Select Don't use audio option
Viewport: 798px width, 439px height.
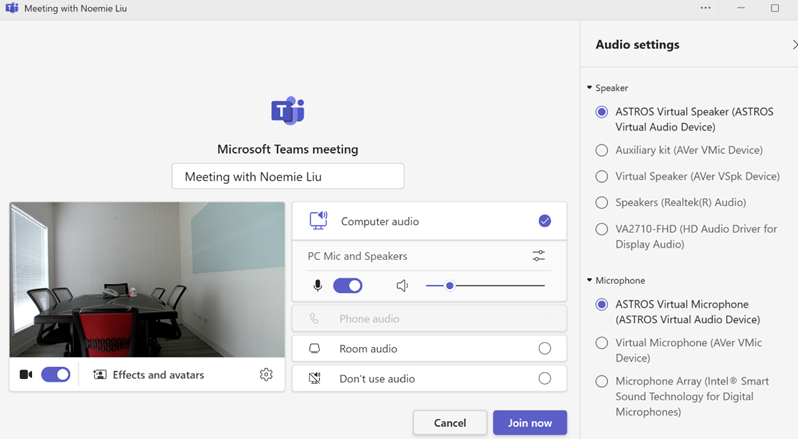(x=544, y=379)
